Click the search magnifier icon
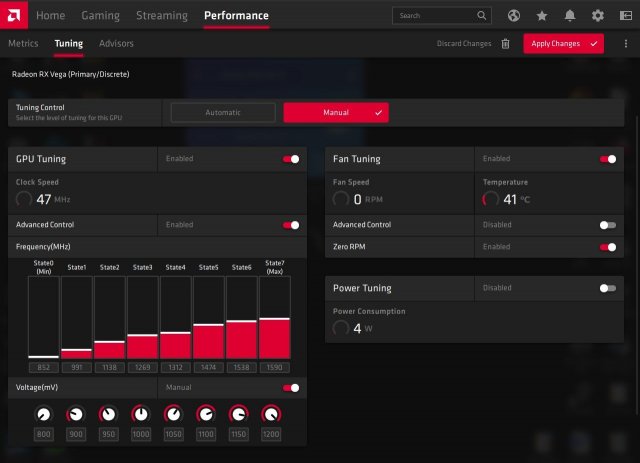Screen dimensions: 640x463 [482, 16]
